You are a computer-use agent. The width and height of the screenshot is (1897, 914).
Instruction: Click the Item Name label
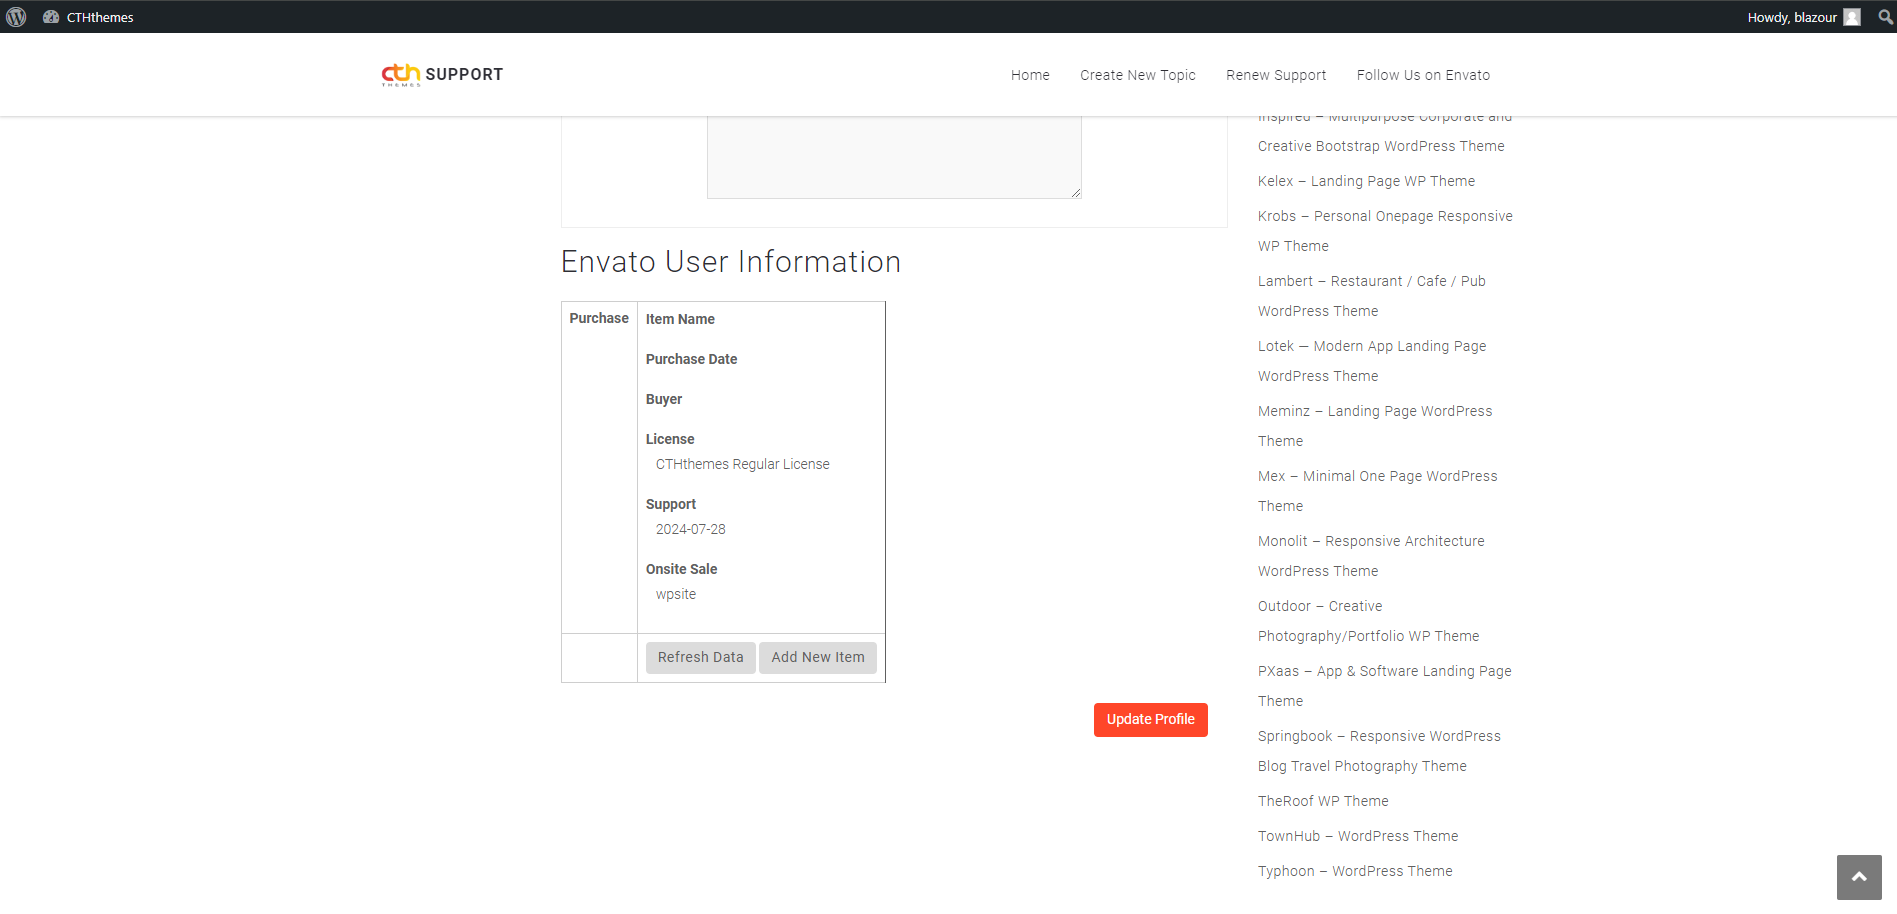(680, 319)
